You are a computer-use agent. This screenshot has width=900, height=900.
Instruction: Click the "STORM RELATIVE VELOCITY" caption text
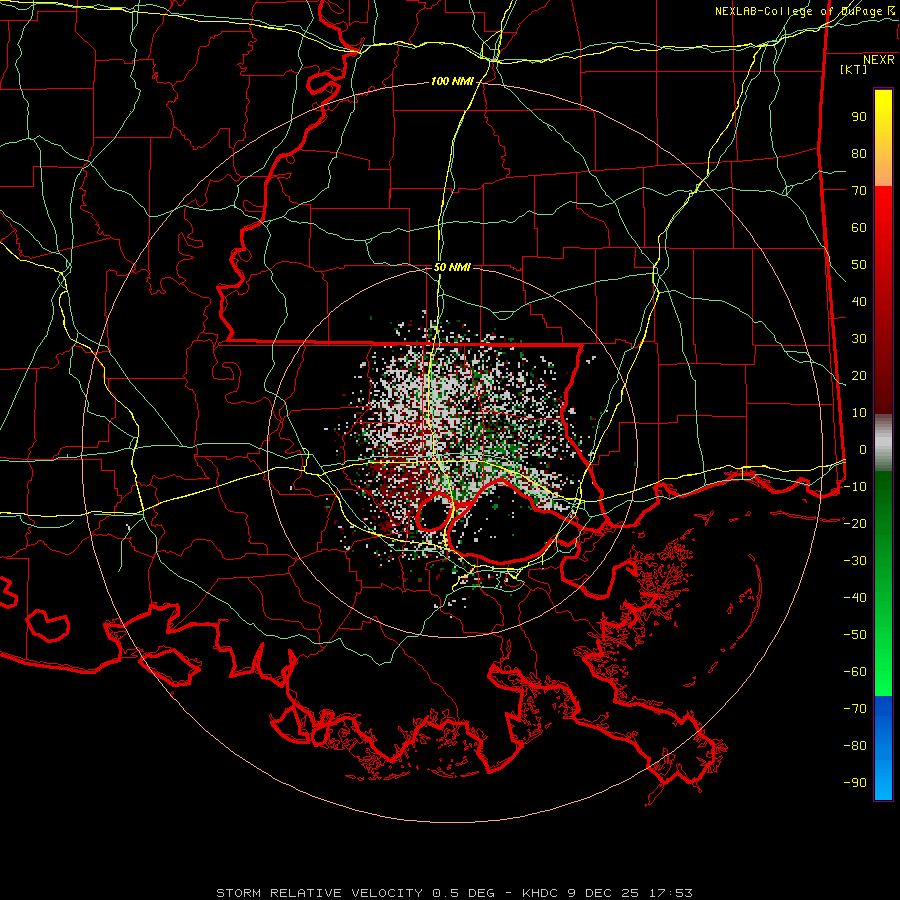(319, 893)
